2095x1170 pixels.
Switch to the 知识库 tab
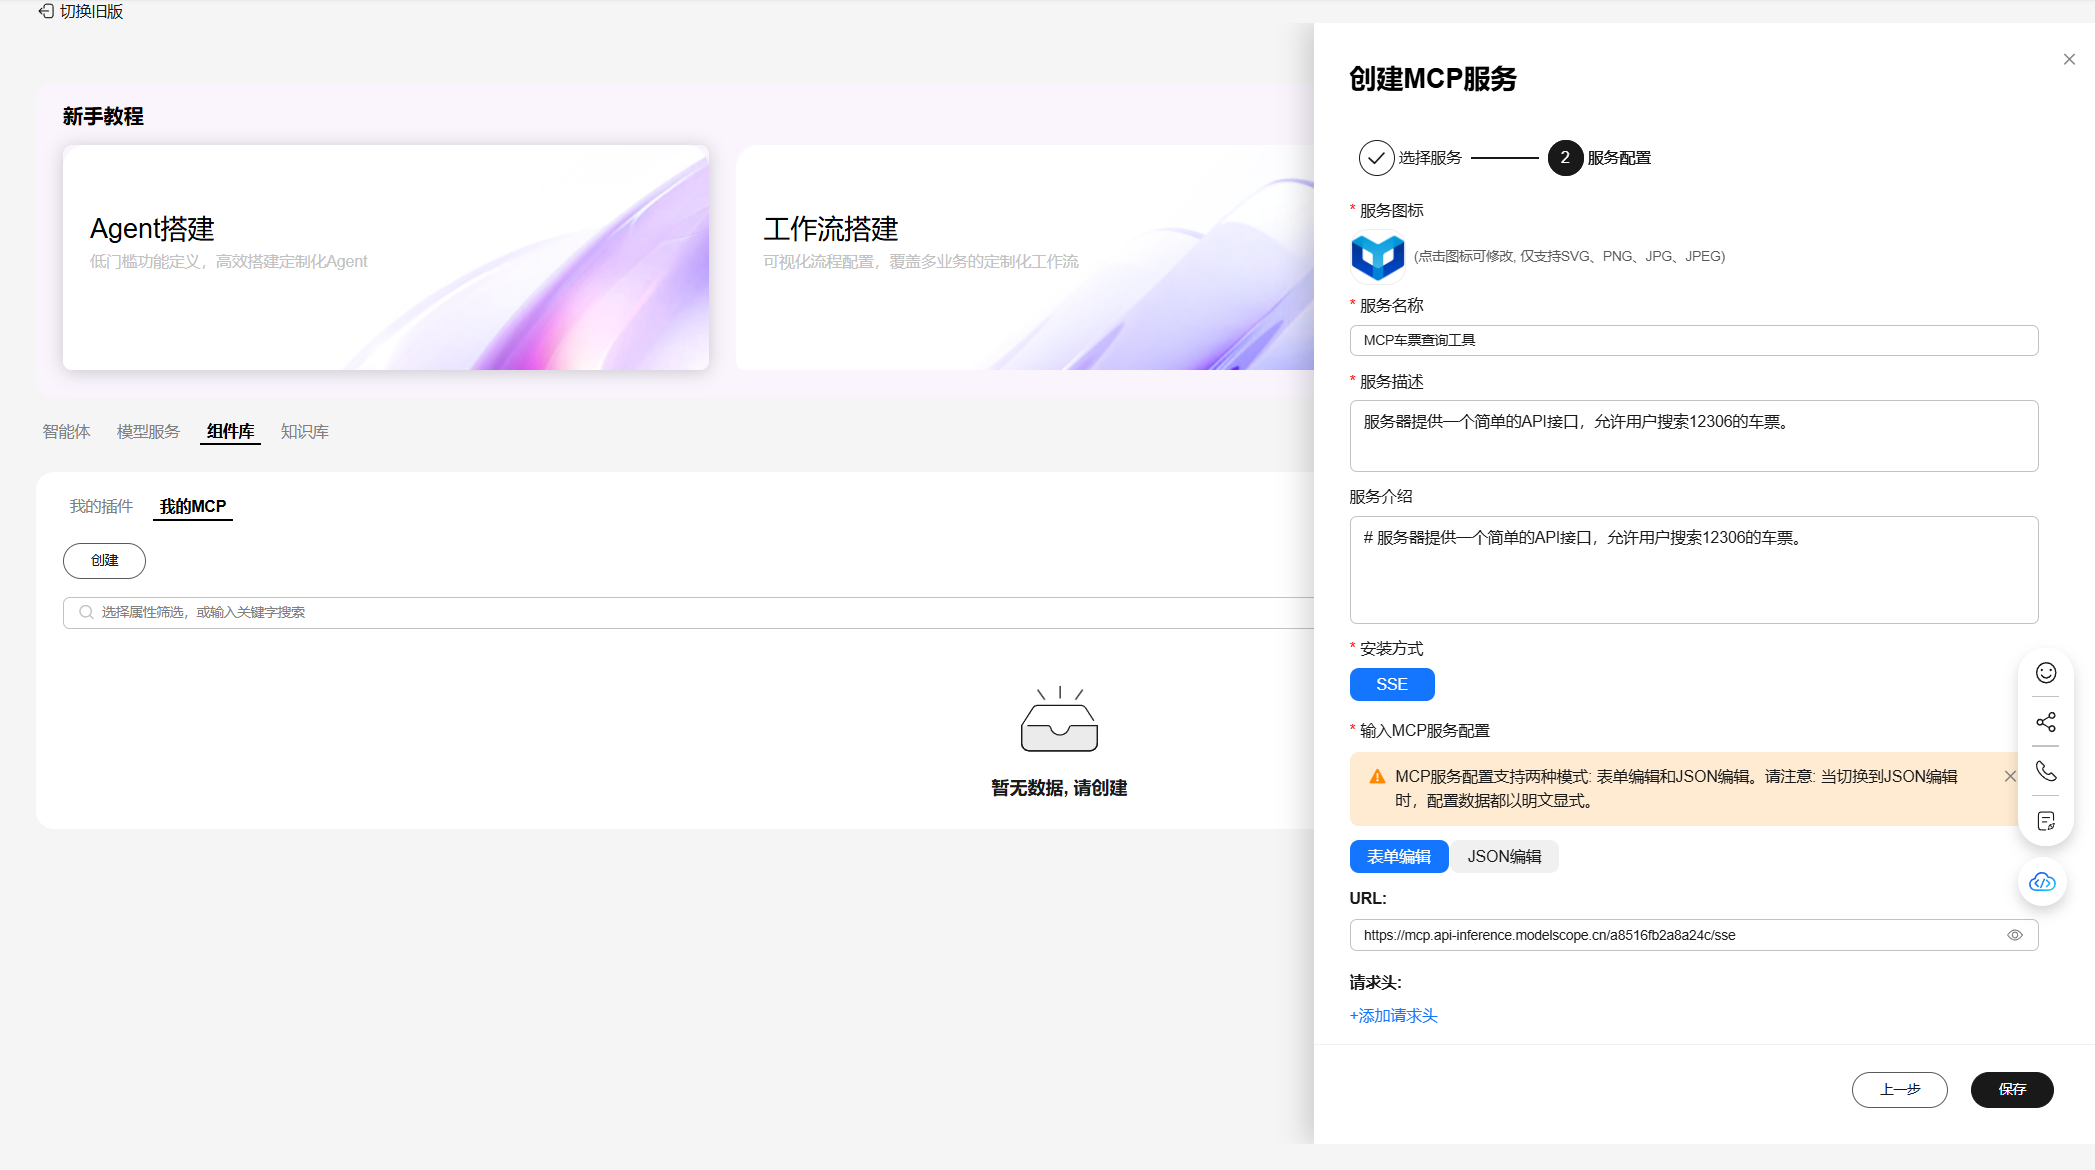click(304, 432)
